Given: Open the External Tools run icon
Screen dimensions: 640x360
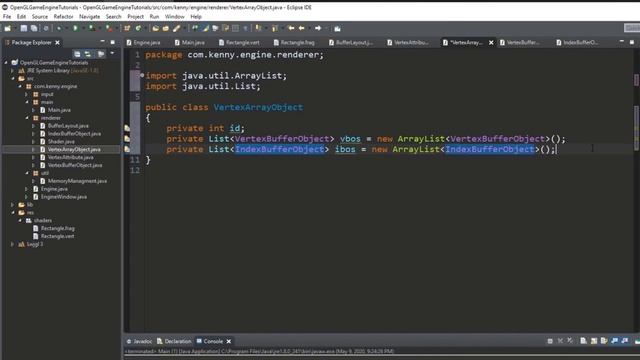Looking at the screenshot, I should (109, 28).
